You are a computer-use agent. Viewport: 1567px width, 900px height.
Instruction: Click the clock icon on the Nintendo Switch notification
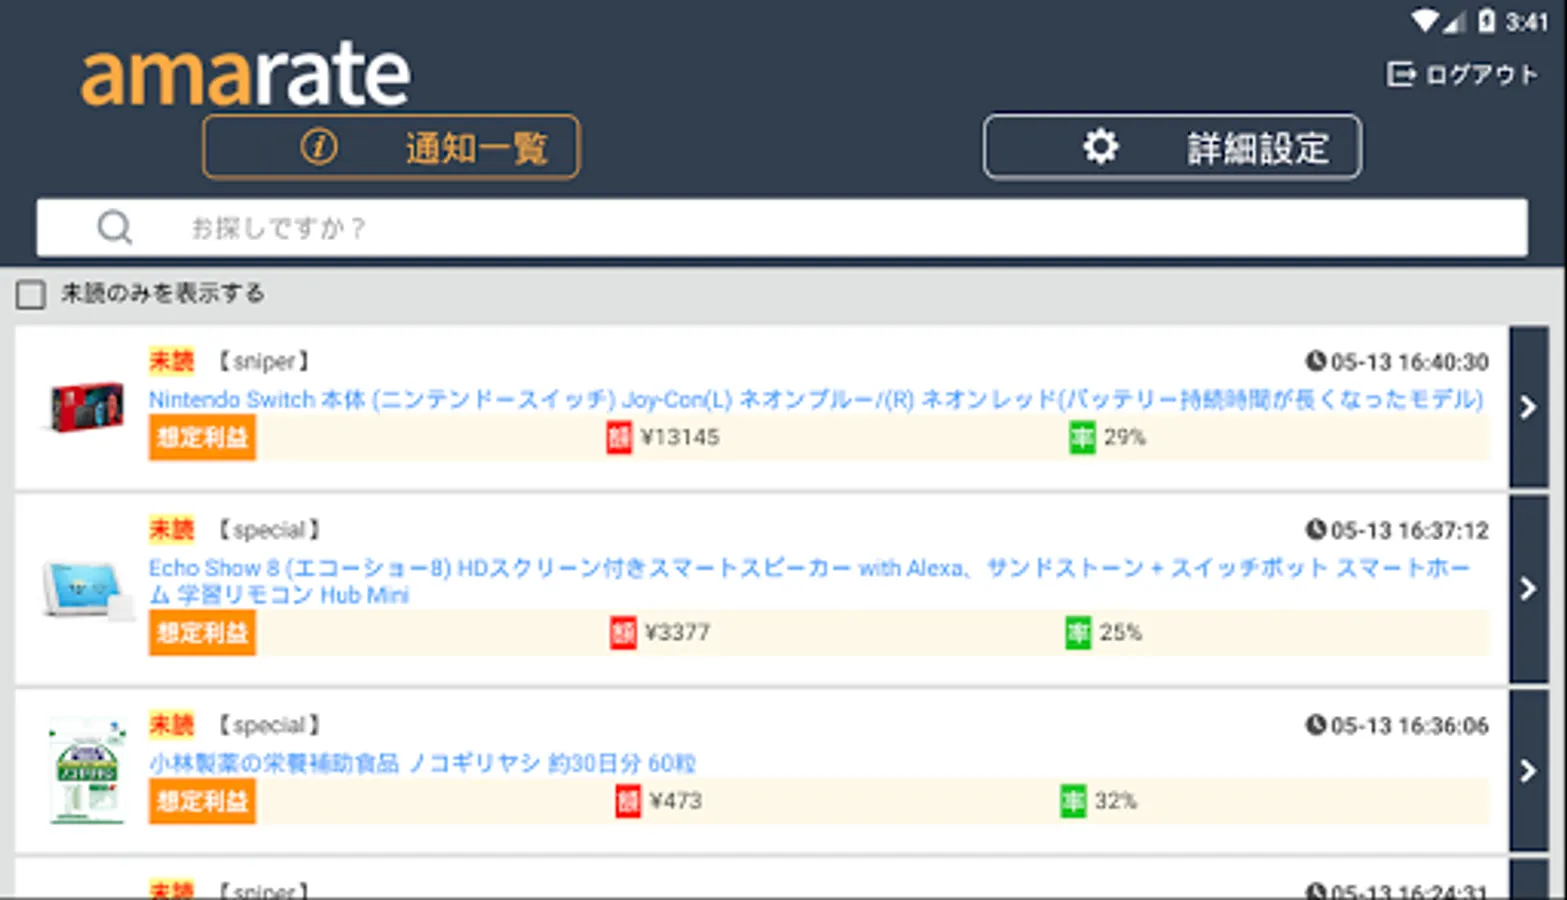coord(1316,362)
